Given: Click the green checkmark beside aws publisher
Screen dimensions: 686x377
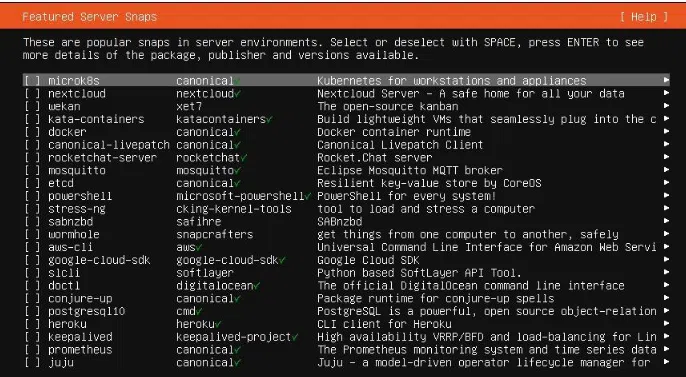Looking at the screenshot, I should (x=199, y=247).
